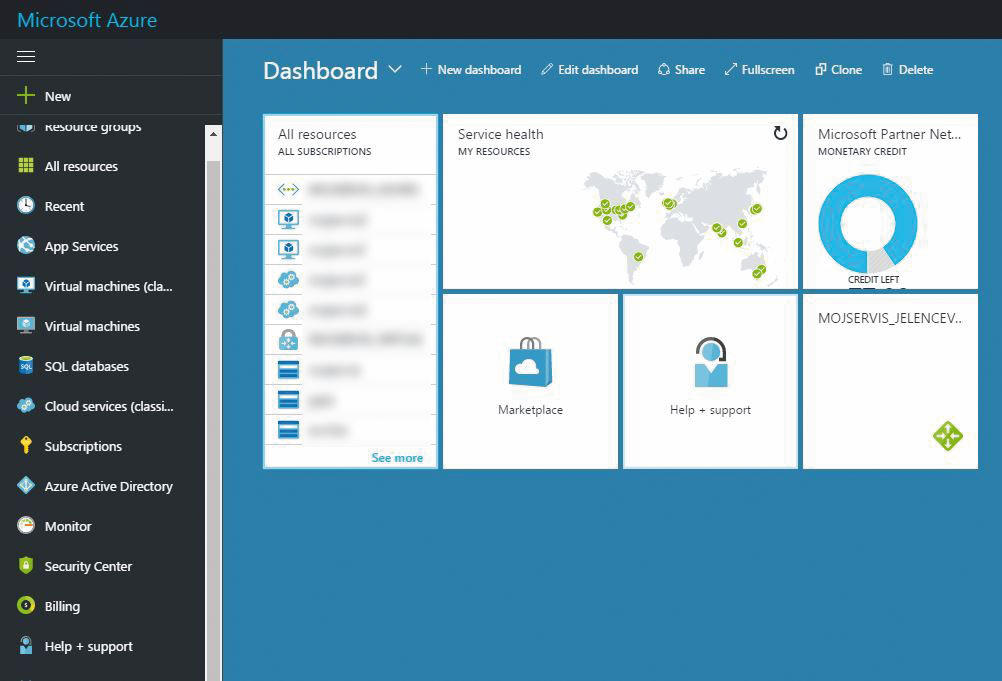
Task: Open the Microsoft Partner Network credit tile title
Action: [889, 134]
